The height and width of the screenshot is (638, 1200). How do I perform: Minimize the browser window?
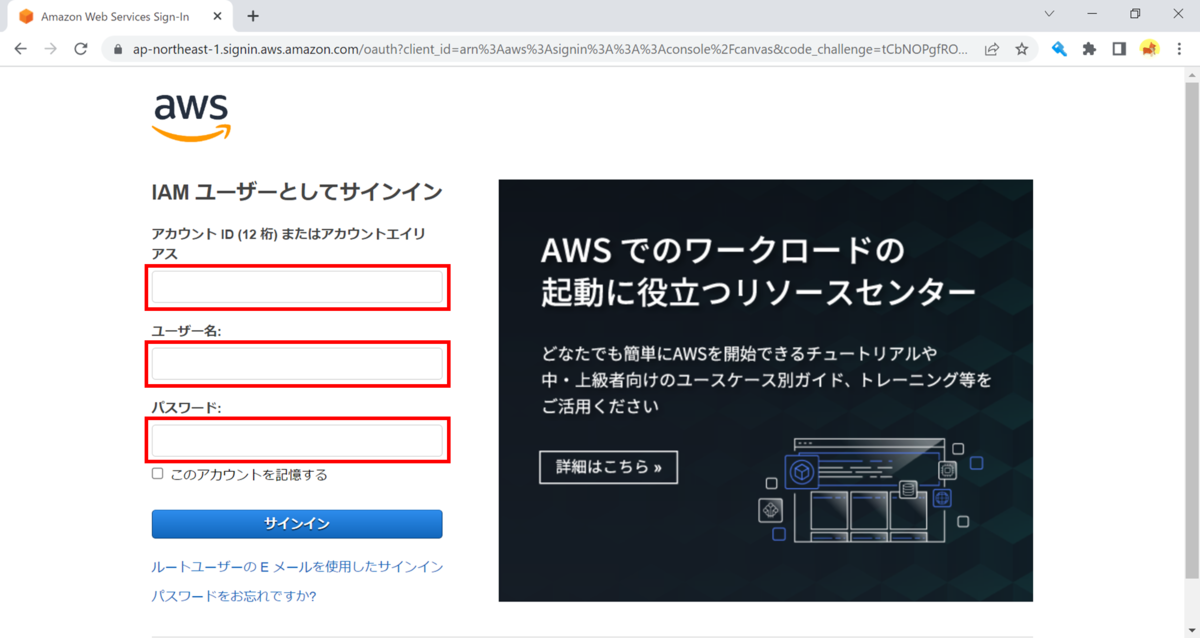tap(1092, 14)
